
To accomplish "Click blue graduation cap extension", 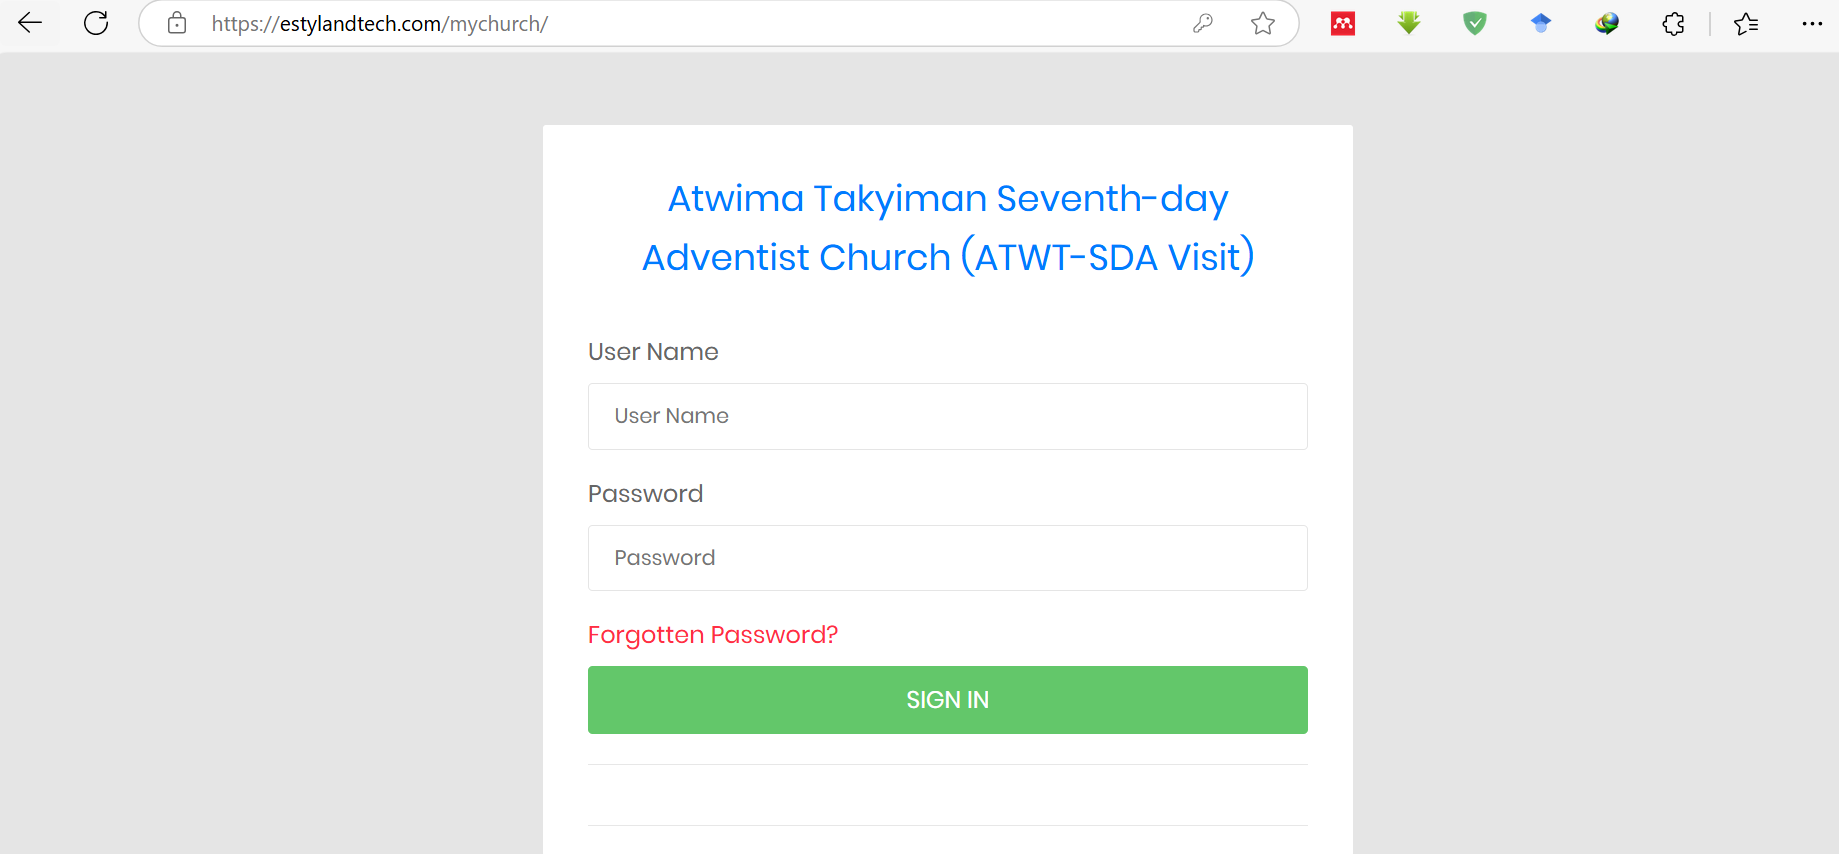I will (x=1541, y=23).
